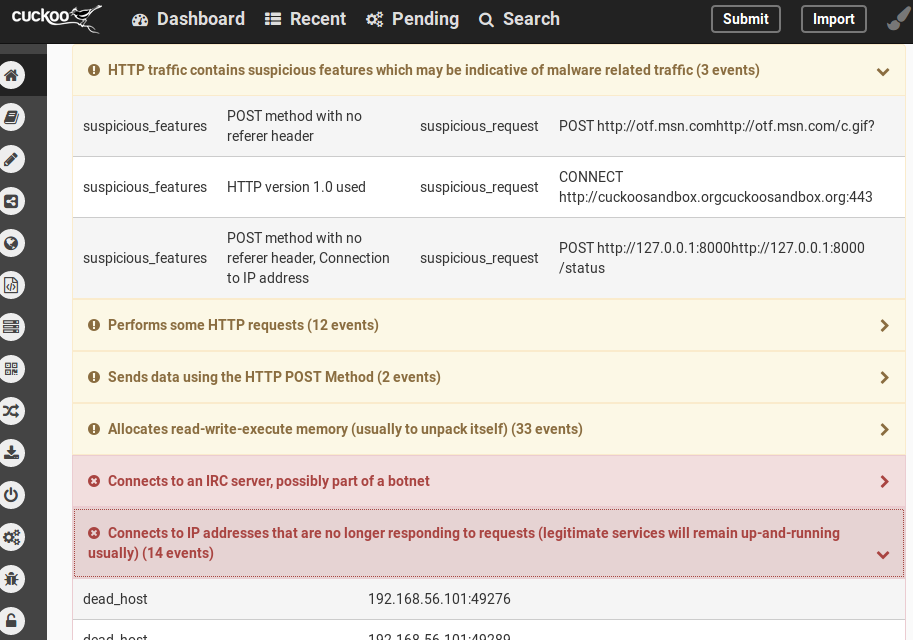Viewport: 913px width, 640px height.
Task: Select the code snippet sidebar icon
Action: 11,284
